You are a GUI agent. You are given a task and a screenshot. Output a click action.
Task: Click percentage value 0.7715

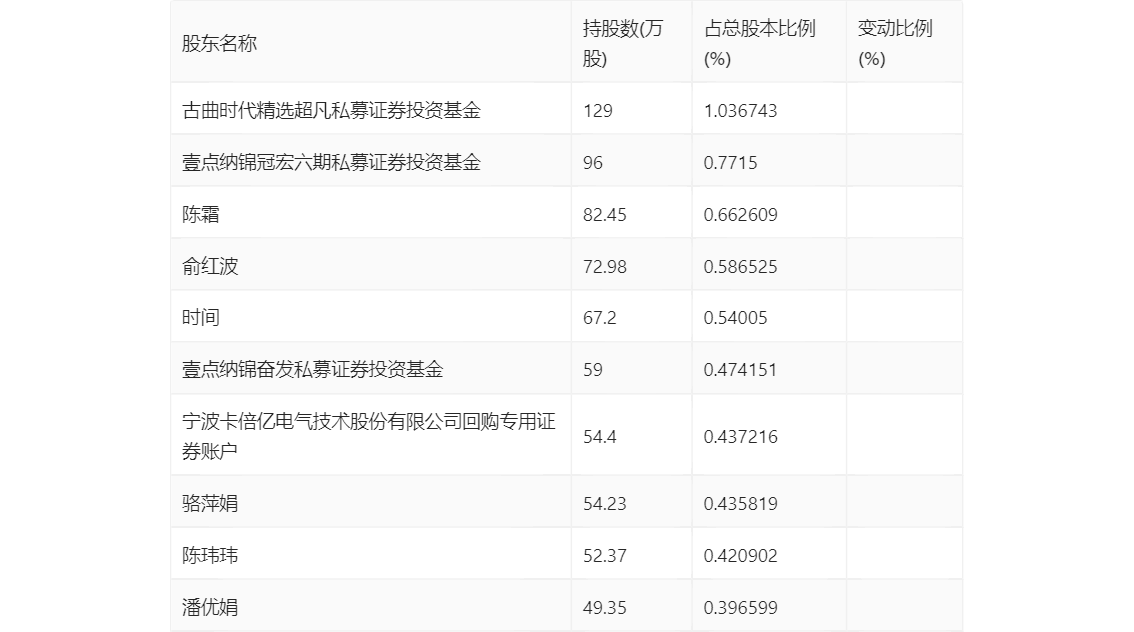730,163
